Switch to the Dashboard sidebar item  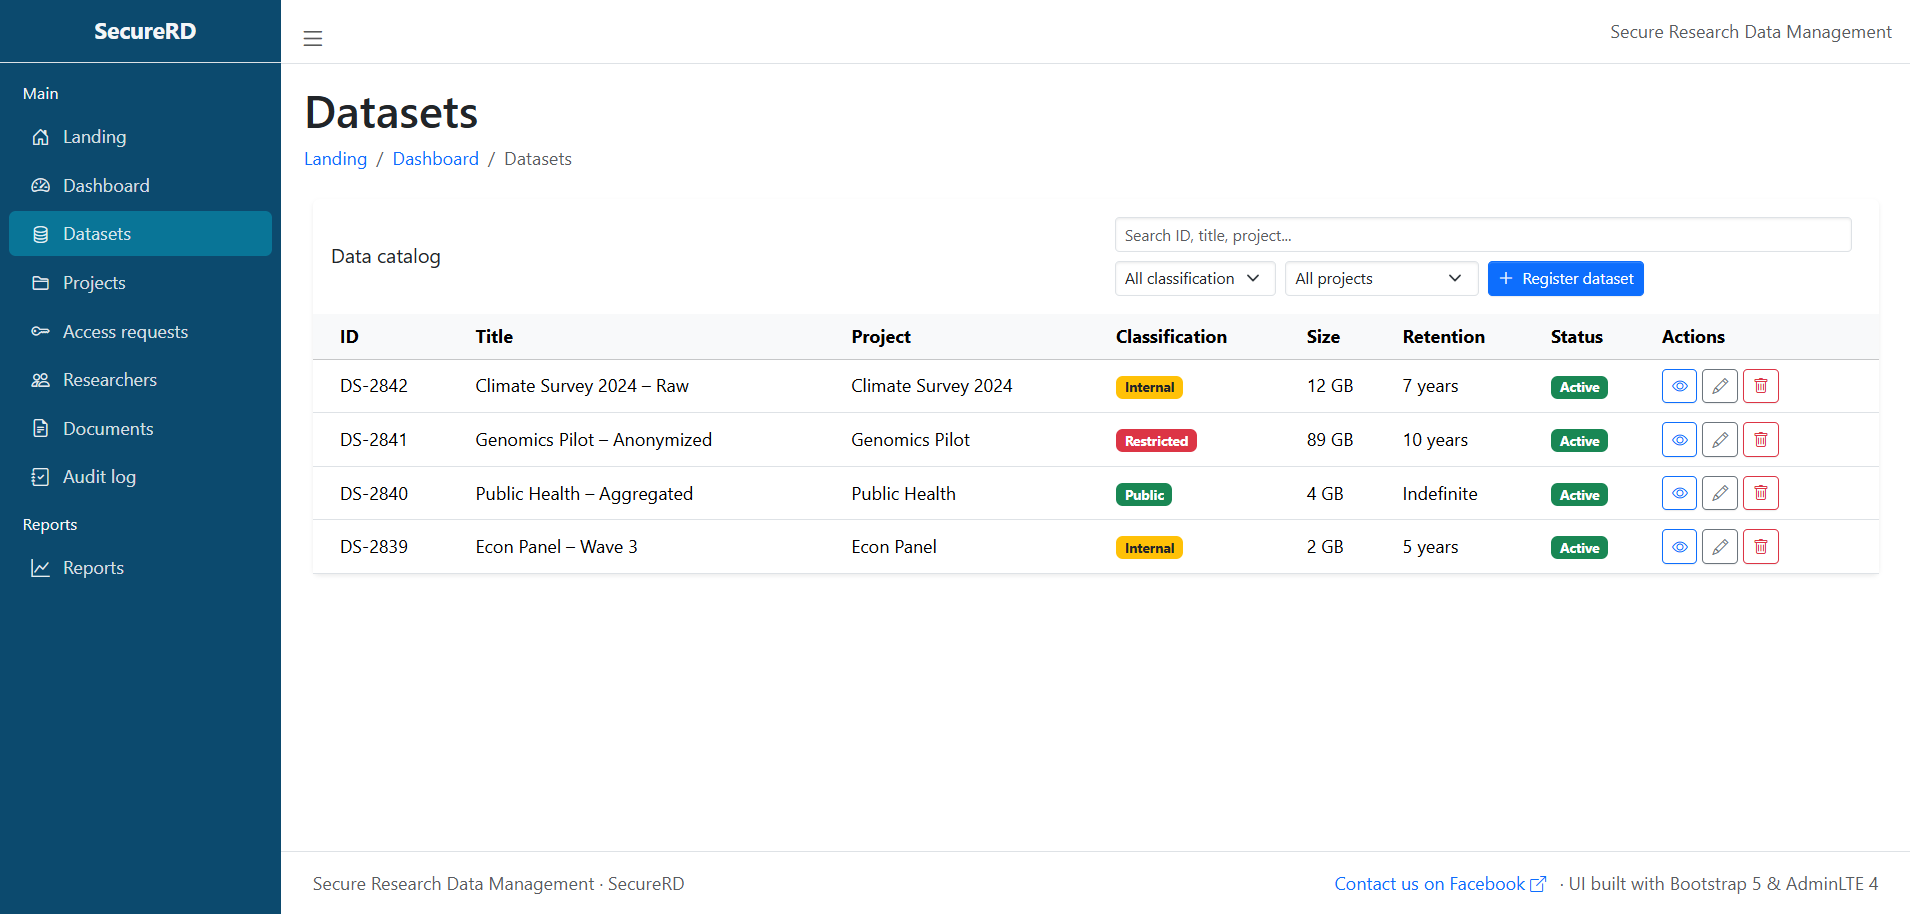click(x=105, y=185)
